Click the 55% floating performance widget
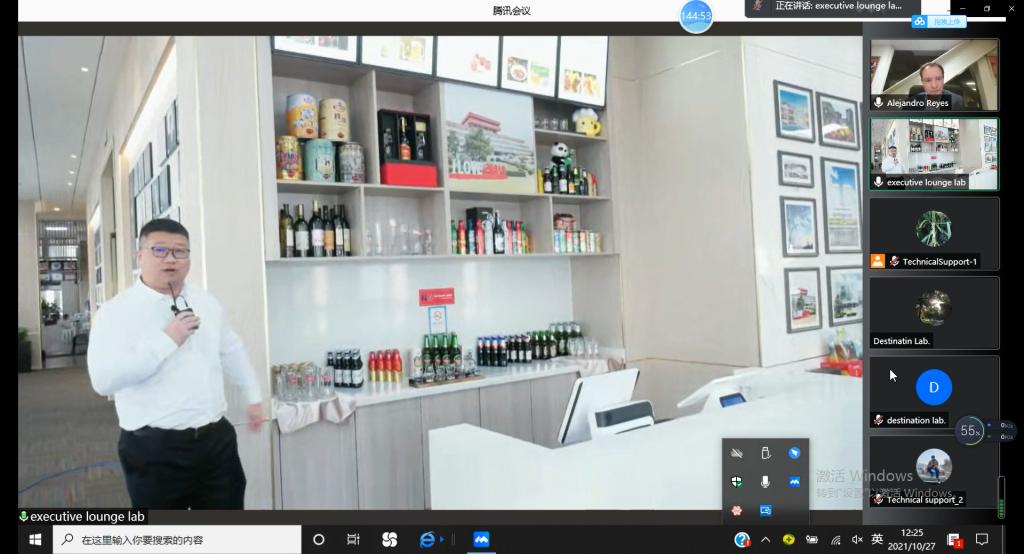 (969, 431)
